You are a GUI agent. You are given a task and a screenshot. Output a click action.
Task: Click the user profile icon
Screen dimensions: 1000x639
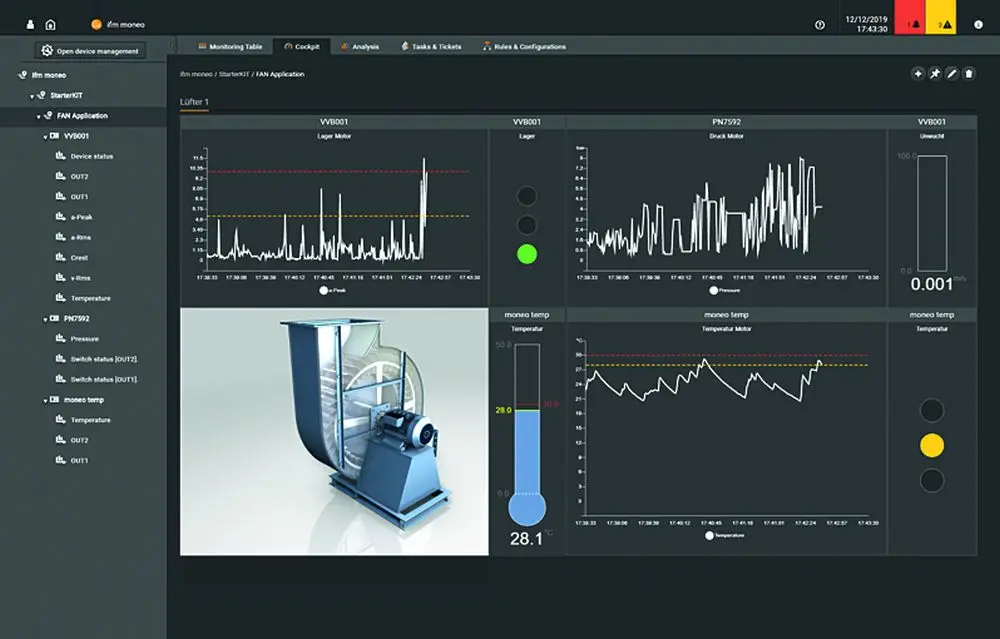(x=31, y=24)
